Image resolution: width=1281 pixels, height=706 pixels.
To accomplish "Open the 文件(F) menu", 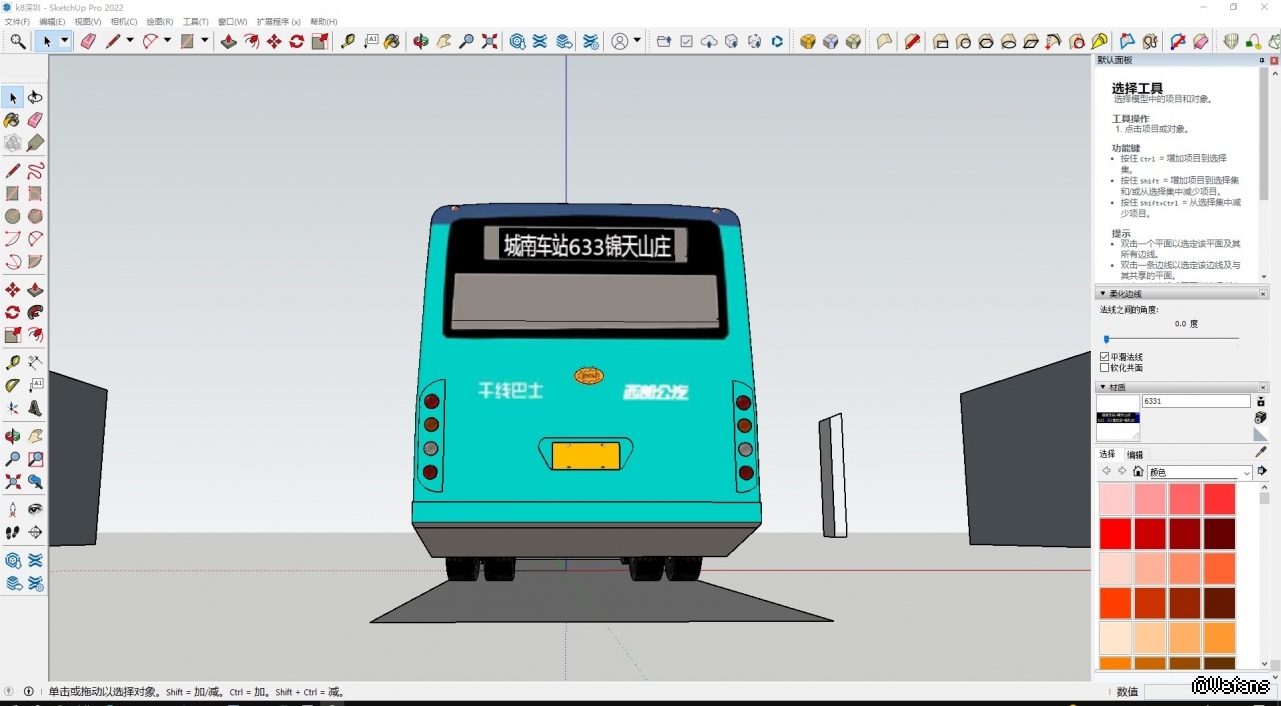I will [x=17, y=22].
